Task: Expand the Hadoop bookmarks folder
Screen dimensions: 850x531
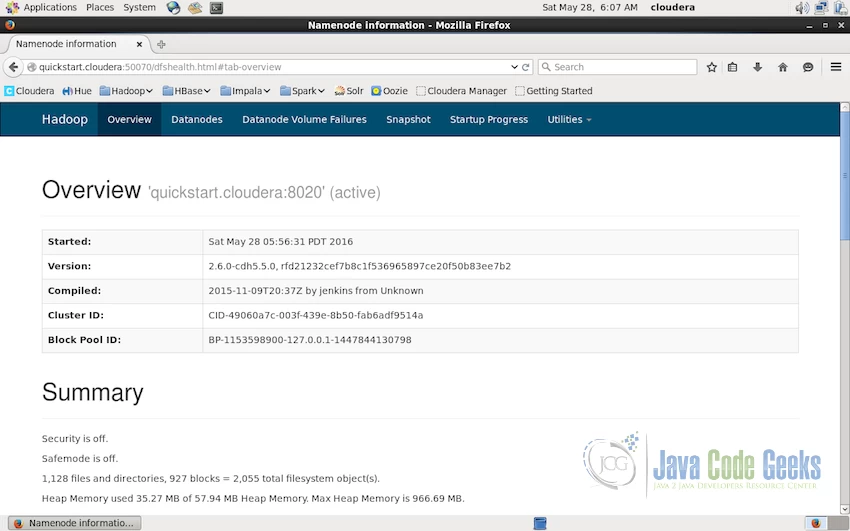Action: click(126, 91)
